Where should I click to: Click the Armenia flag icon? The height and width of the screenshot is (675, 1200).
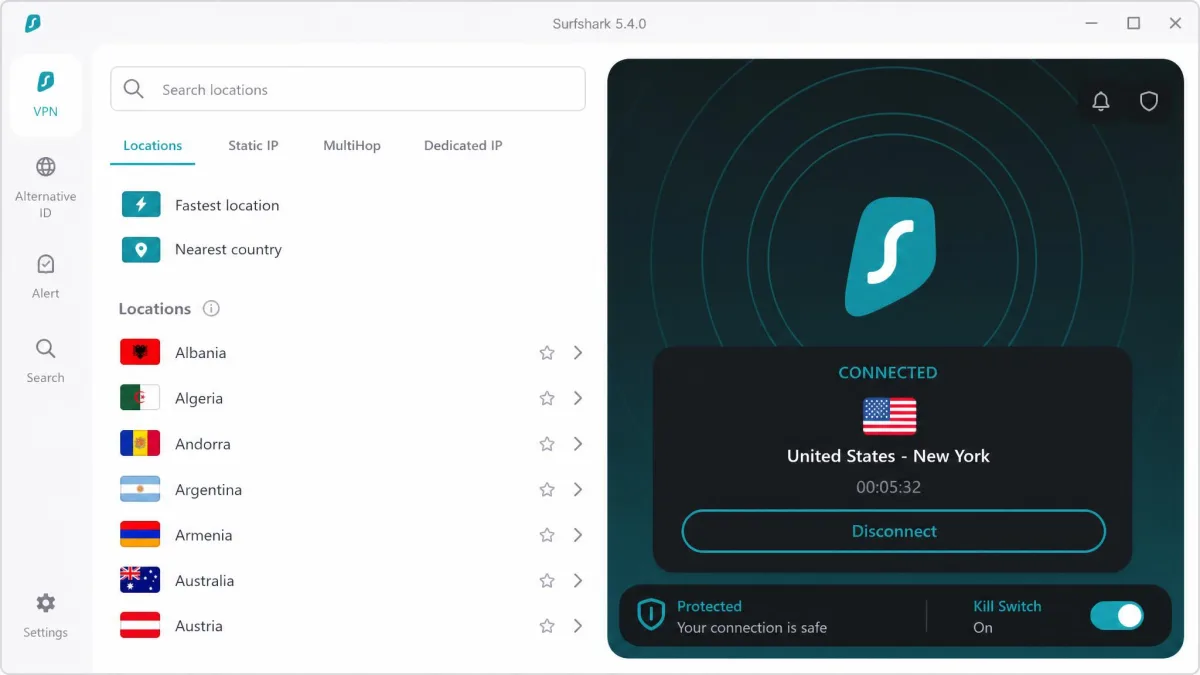coord(140,535)
